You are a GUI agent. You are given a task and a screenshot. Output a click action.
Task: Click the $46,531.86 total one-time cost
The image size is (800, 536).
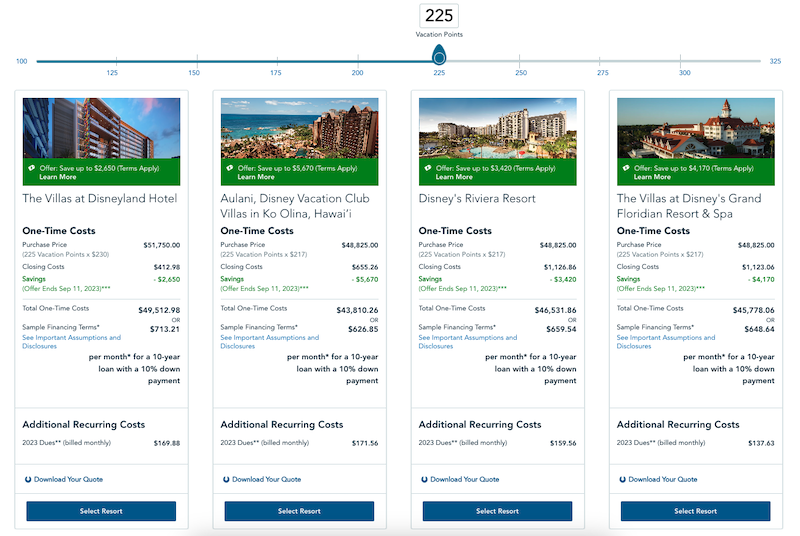click(x=556, y=310)
